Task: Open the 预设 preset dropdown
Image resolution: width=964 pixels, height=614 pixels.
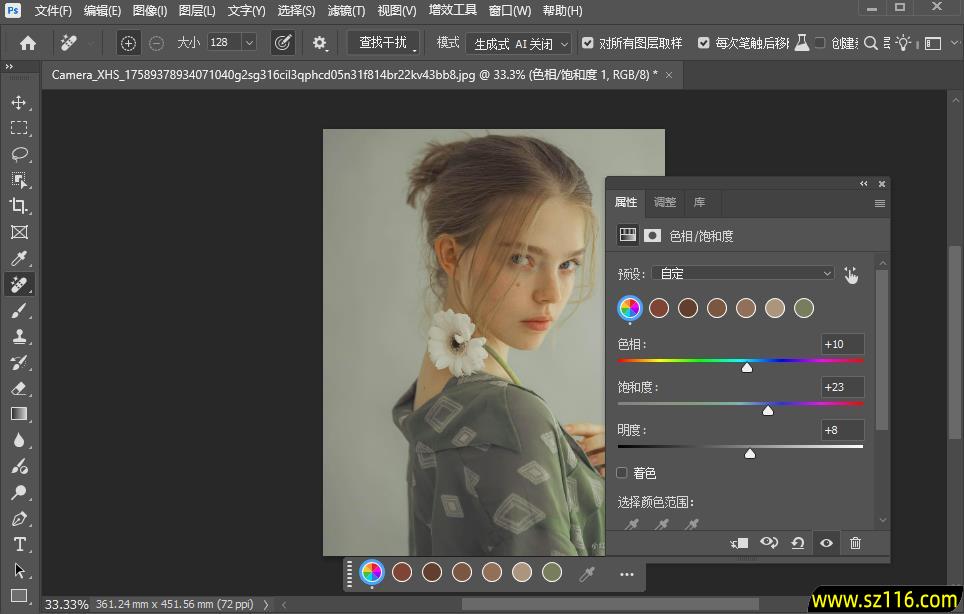Action: pos(743,273)
